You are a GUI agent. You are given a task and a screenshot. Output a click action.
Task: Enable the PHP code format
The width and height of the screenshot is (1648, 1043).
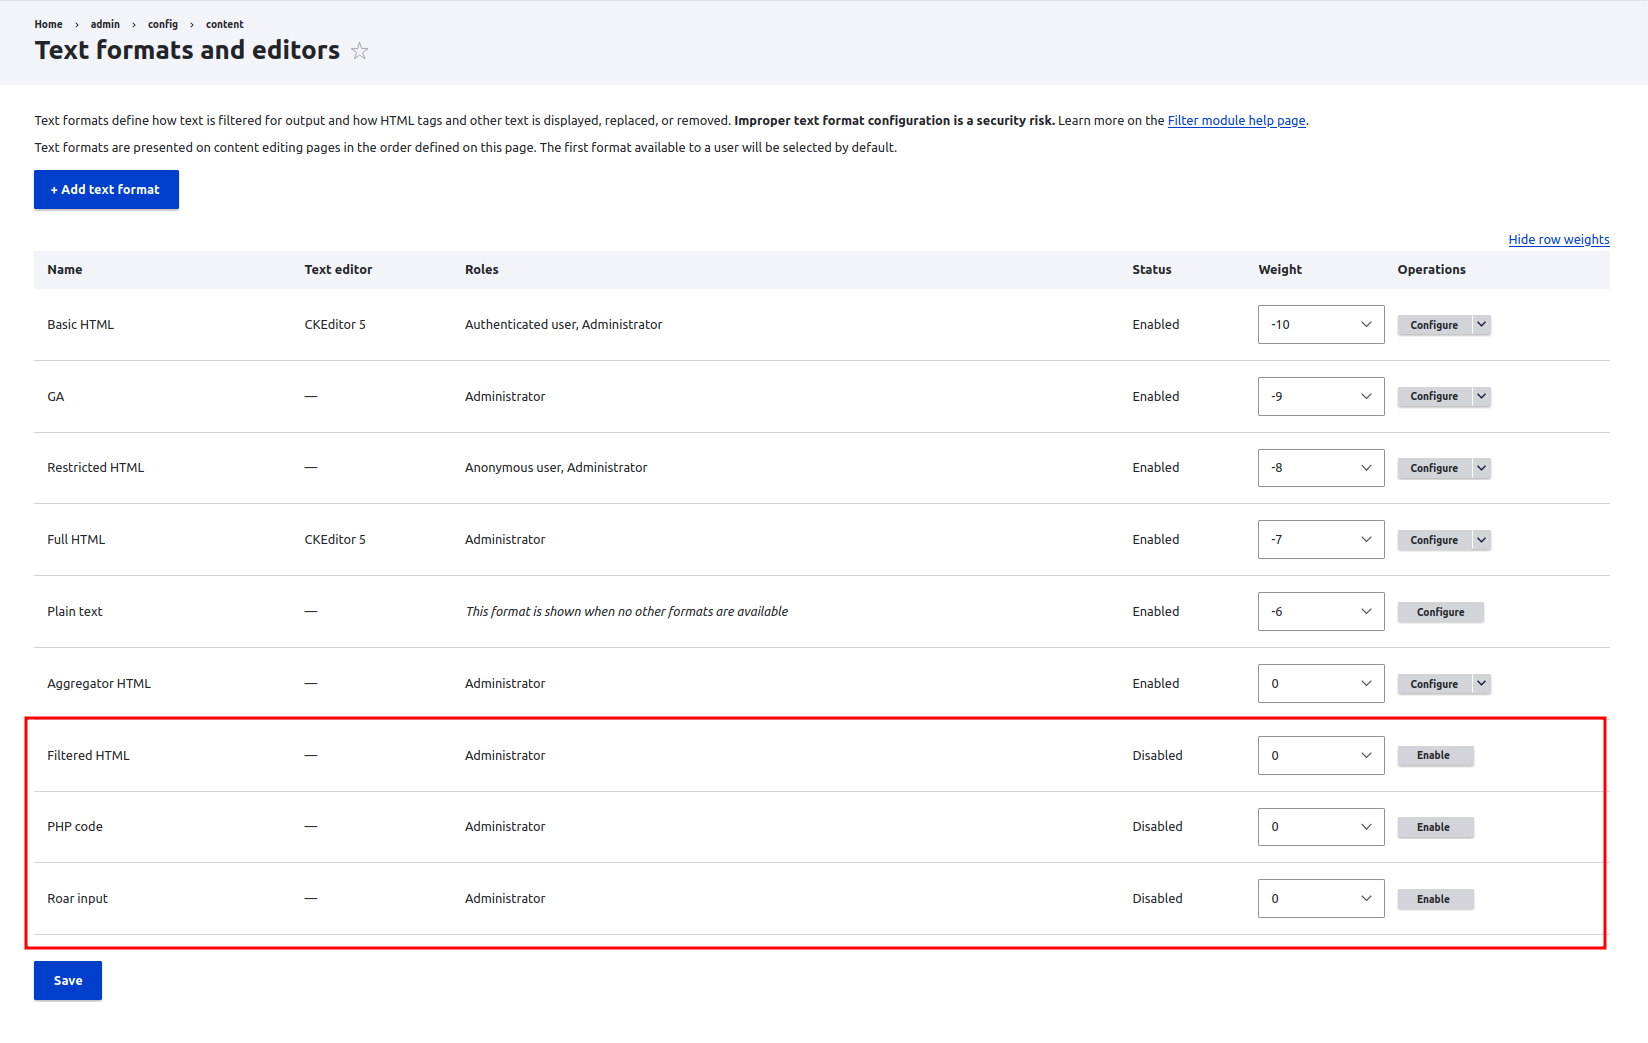point(1434,827)
